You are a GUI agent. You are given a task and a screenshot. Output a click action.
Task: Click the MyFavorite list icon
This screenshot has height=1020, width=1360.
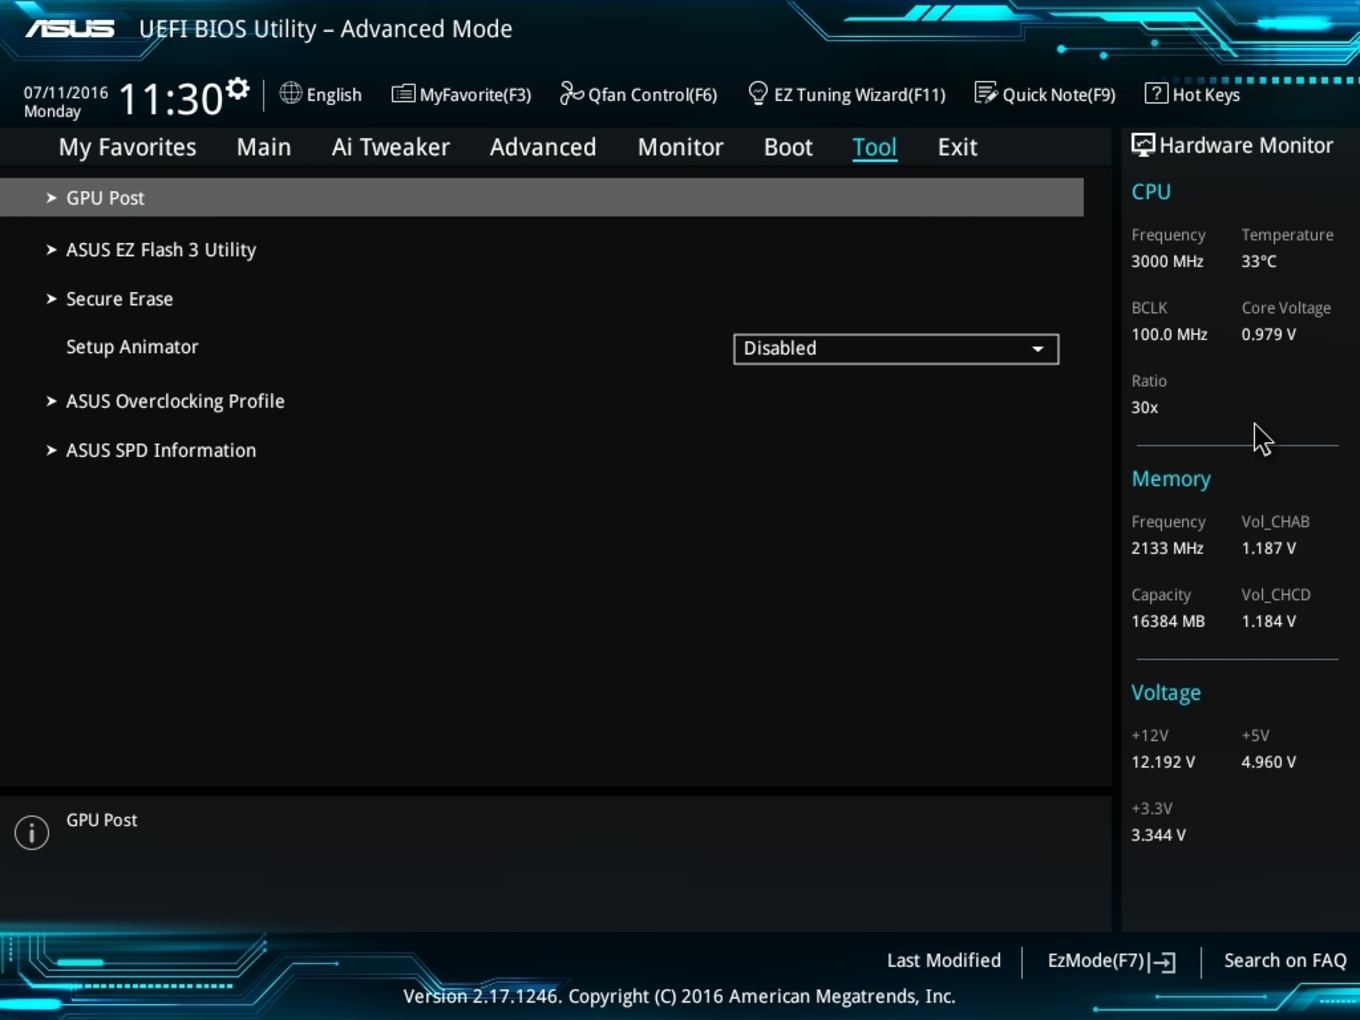click(x=403, y=94)
